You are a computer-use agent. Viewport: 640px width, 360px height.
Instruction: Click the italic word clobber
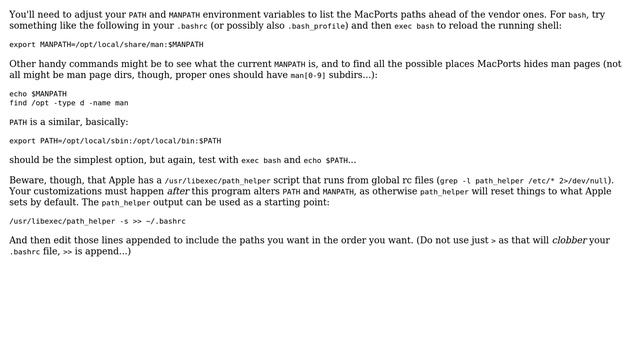point(569,240)
